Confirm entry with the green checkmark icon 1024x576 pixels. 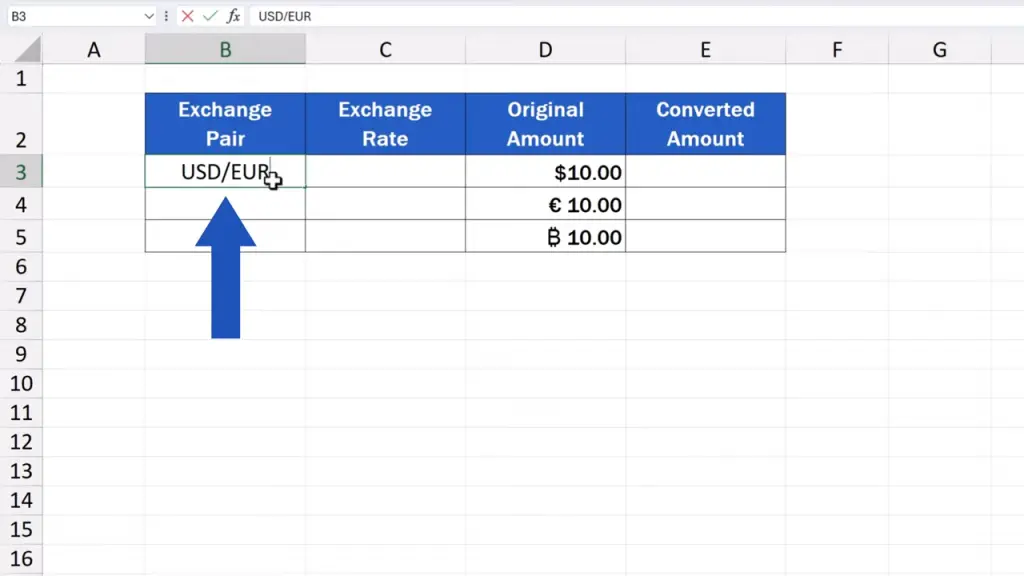tap(210, 16)
